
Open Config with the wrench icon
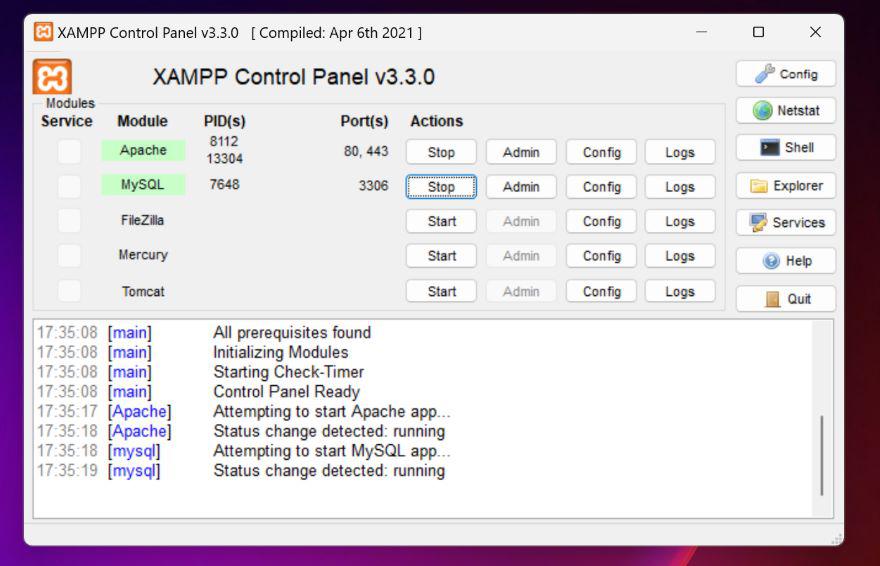[x=786, y=74]
